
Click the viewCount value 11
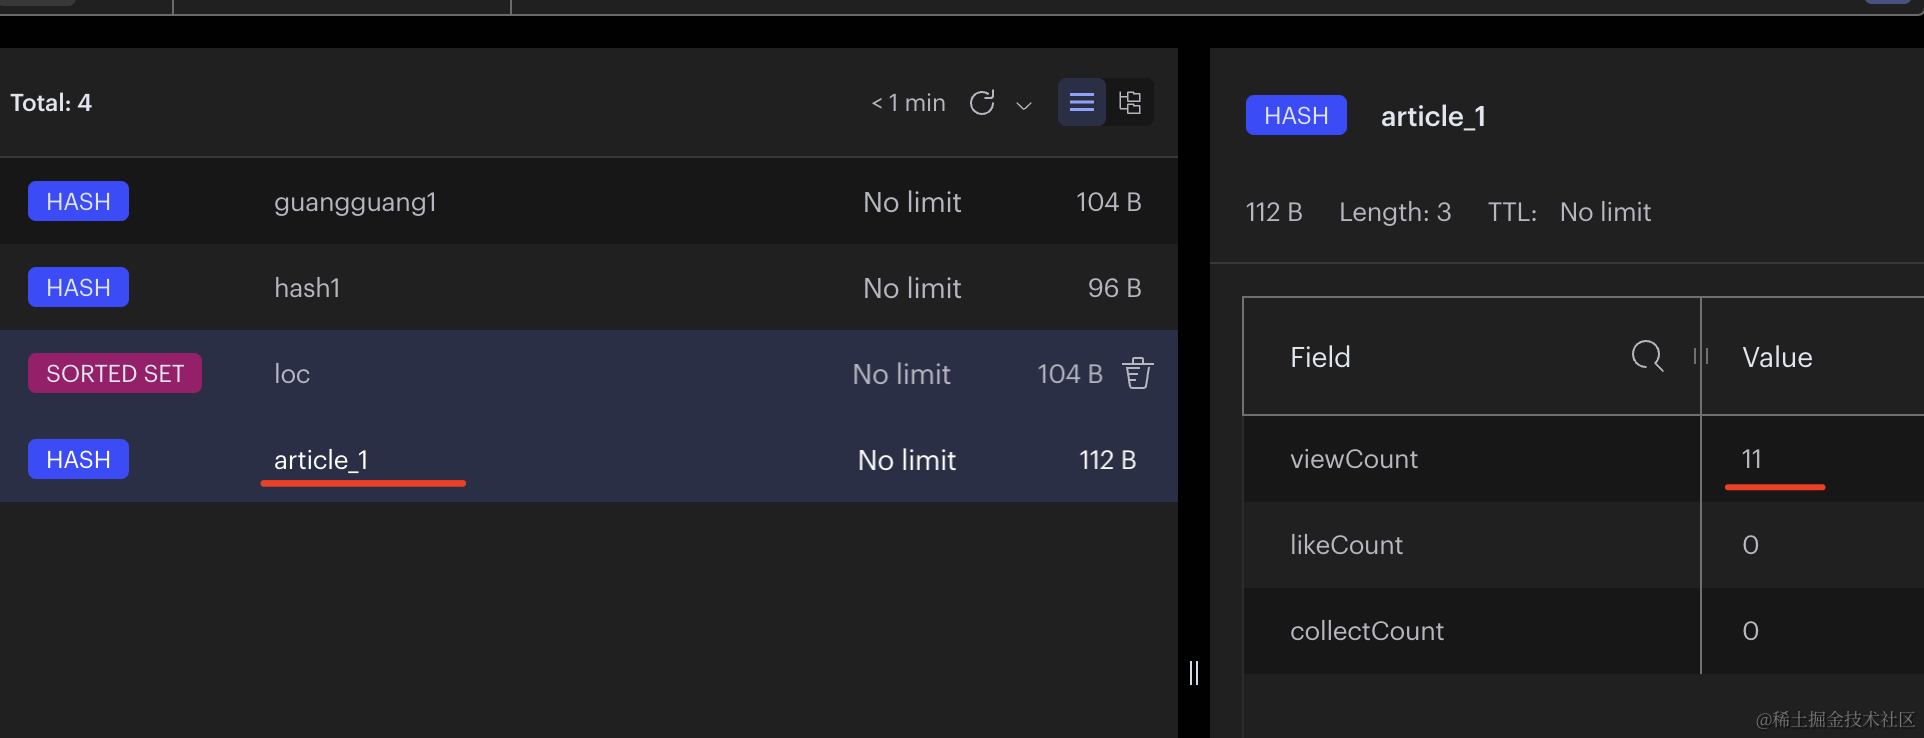(x=1751, y=459)
